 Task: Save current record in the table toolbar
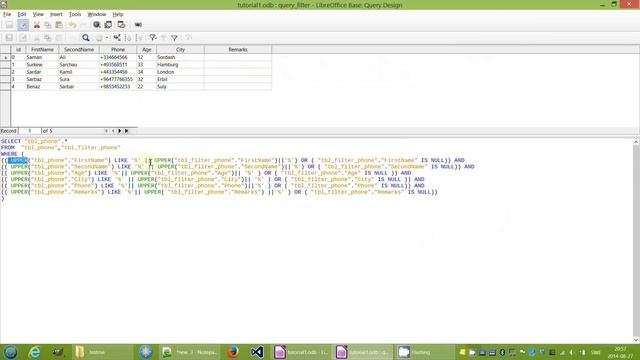coord(9,38)
